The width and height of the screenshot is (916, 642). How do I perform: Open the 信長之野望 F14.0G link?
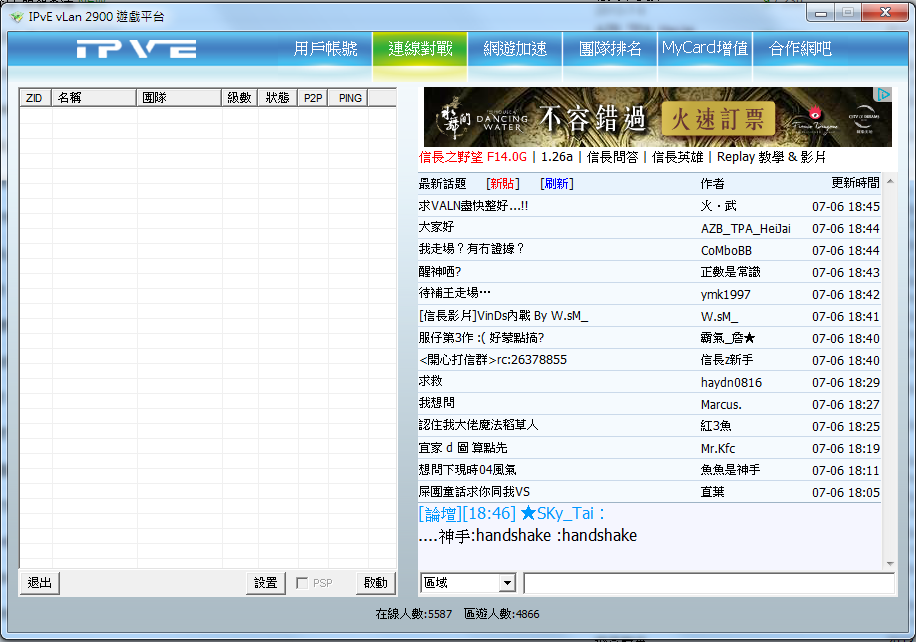472,157
